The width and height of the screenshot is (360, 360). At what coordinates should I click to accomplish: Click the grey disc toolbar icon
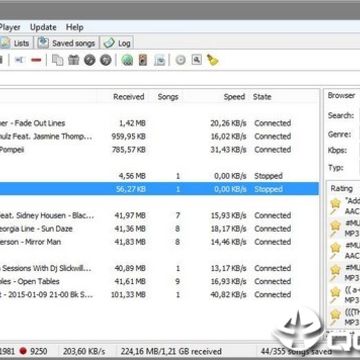pyautogui.click(x=180, y=60)
